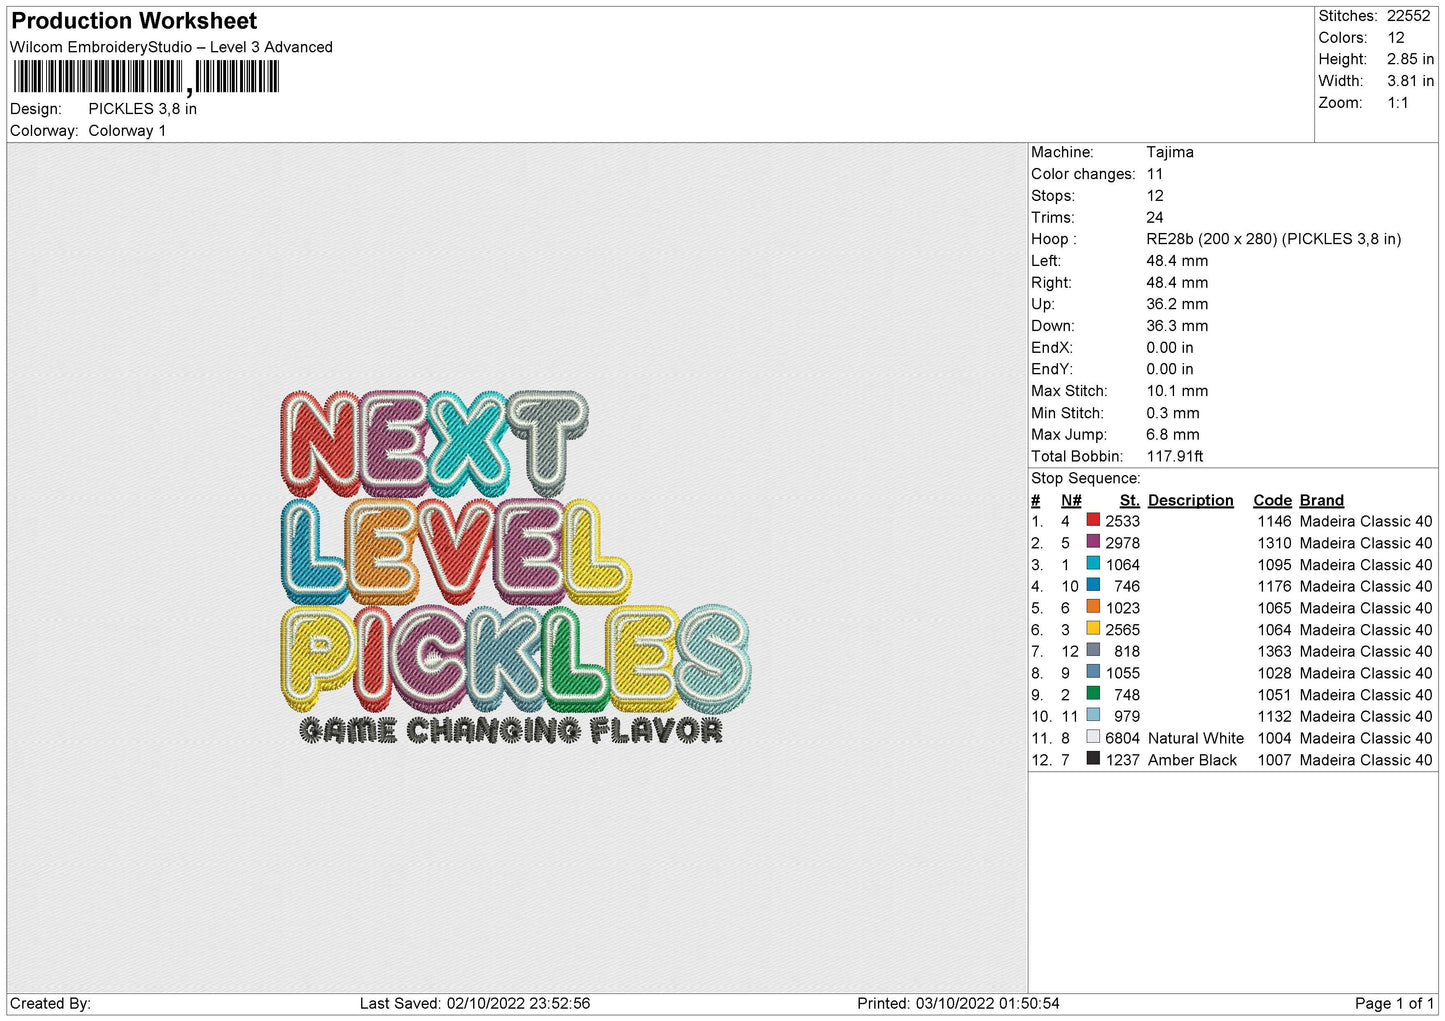The image size is (1445, 1021).
Task: Click the NEXT LEVEL PICKLES embroidery preview
Action: (x=516, y=566)
